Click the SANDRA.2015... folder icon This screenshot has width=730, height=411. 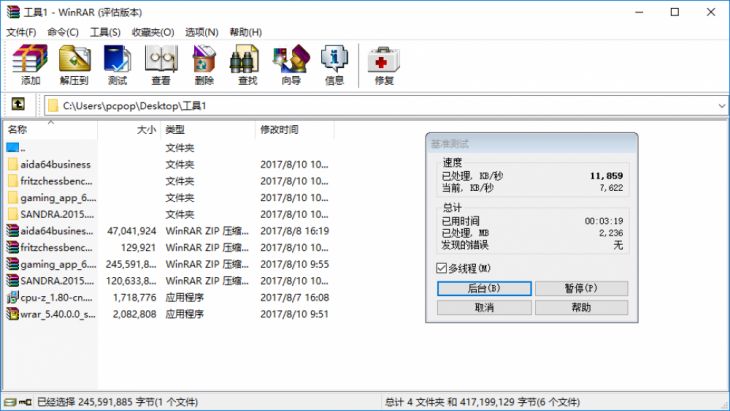13,214
